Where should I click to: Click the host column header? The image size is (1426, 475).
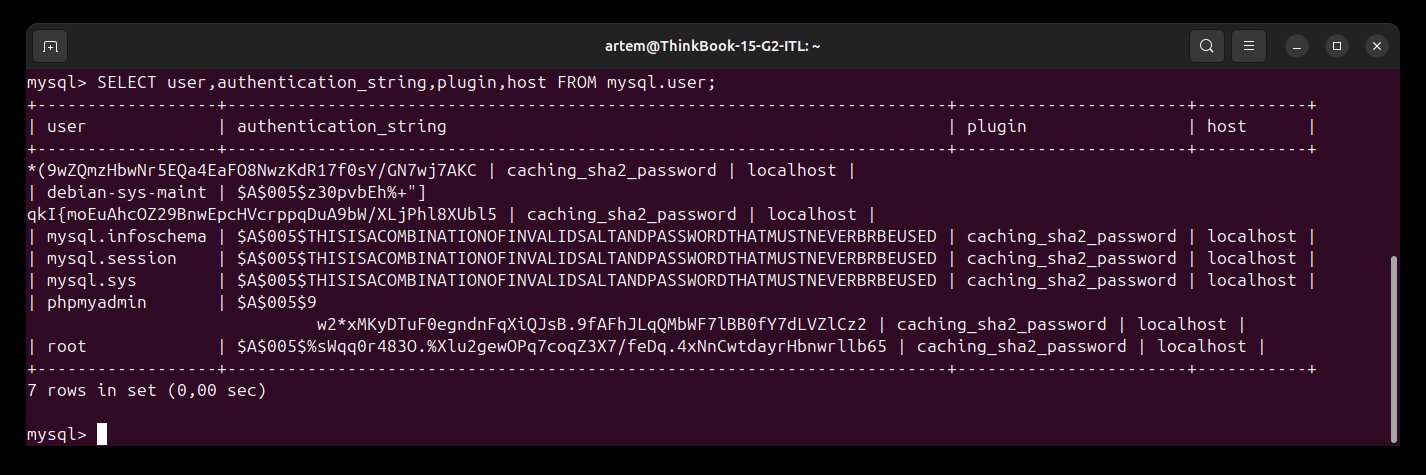point(1226,127)
